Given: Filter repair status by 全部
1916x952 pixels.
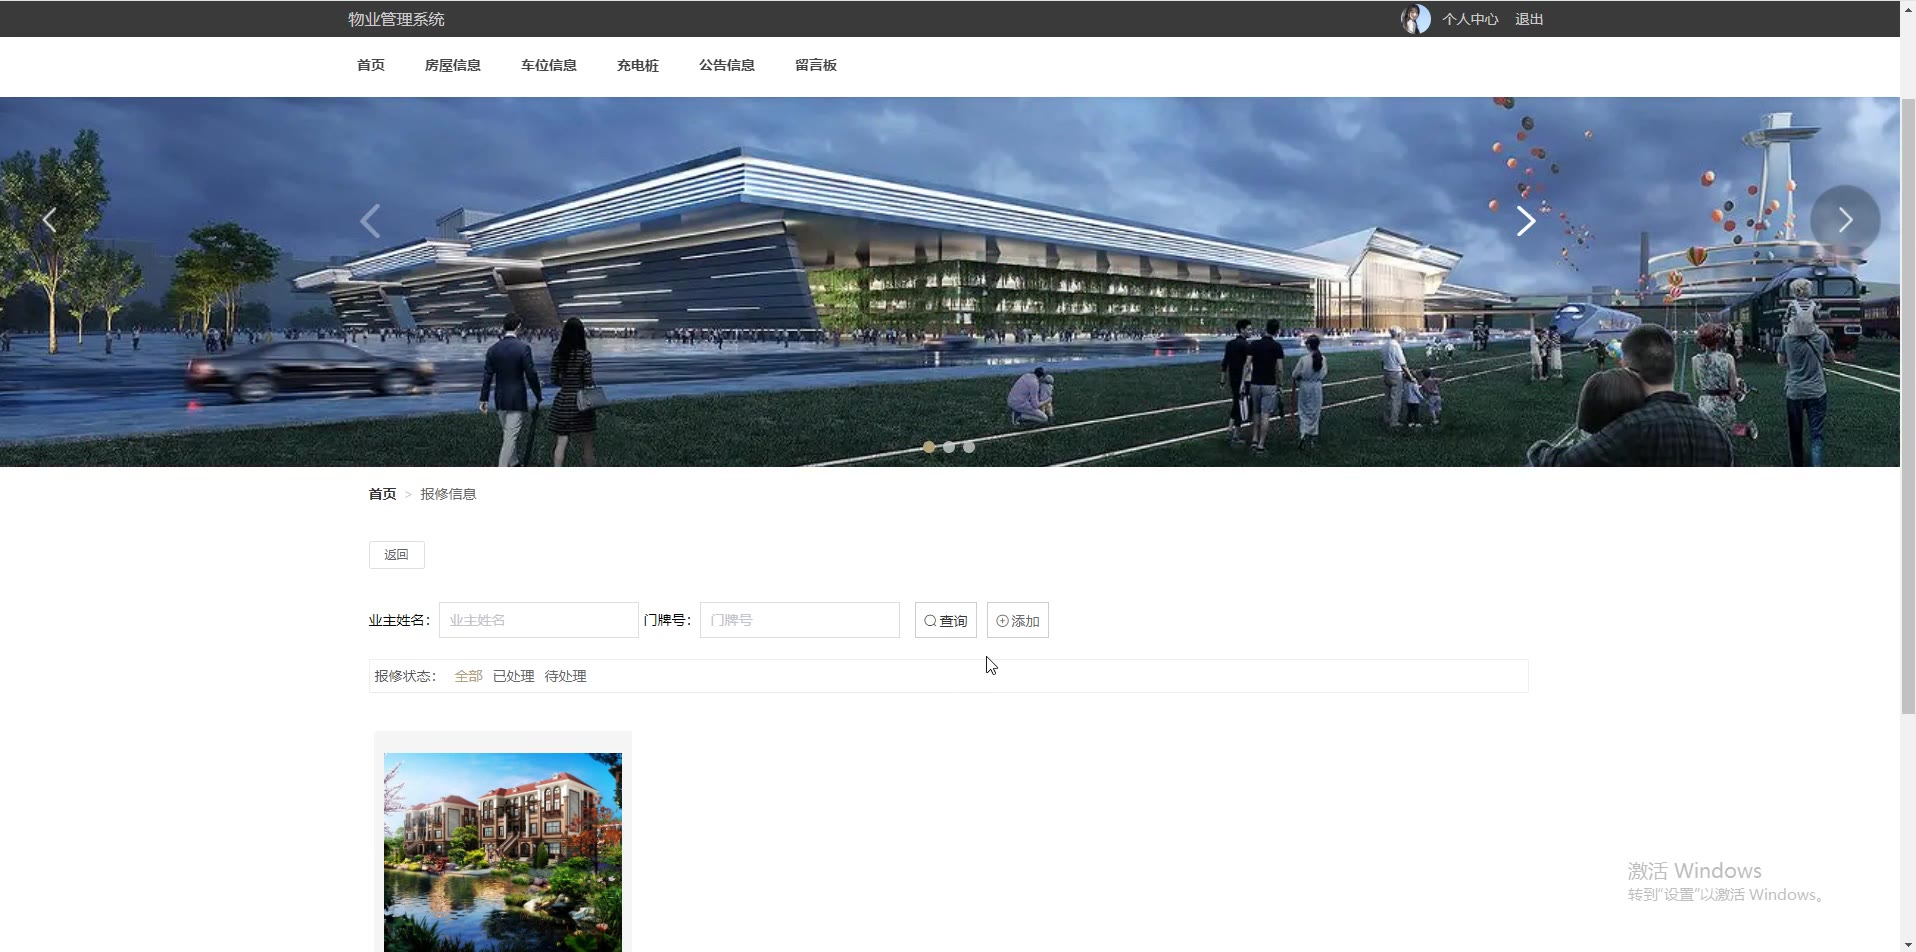Looking at the screenshot, I should [469, 676].
